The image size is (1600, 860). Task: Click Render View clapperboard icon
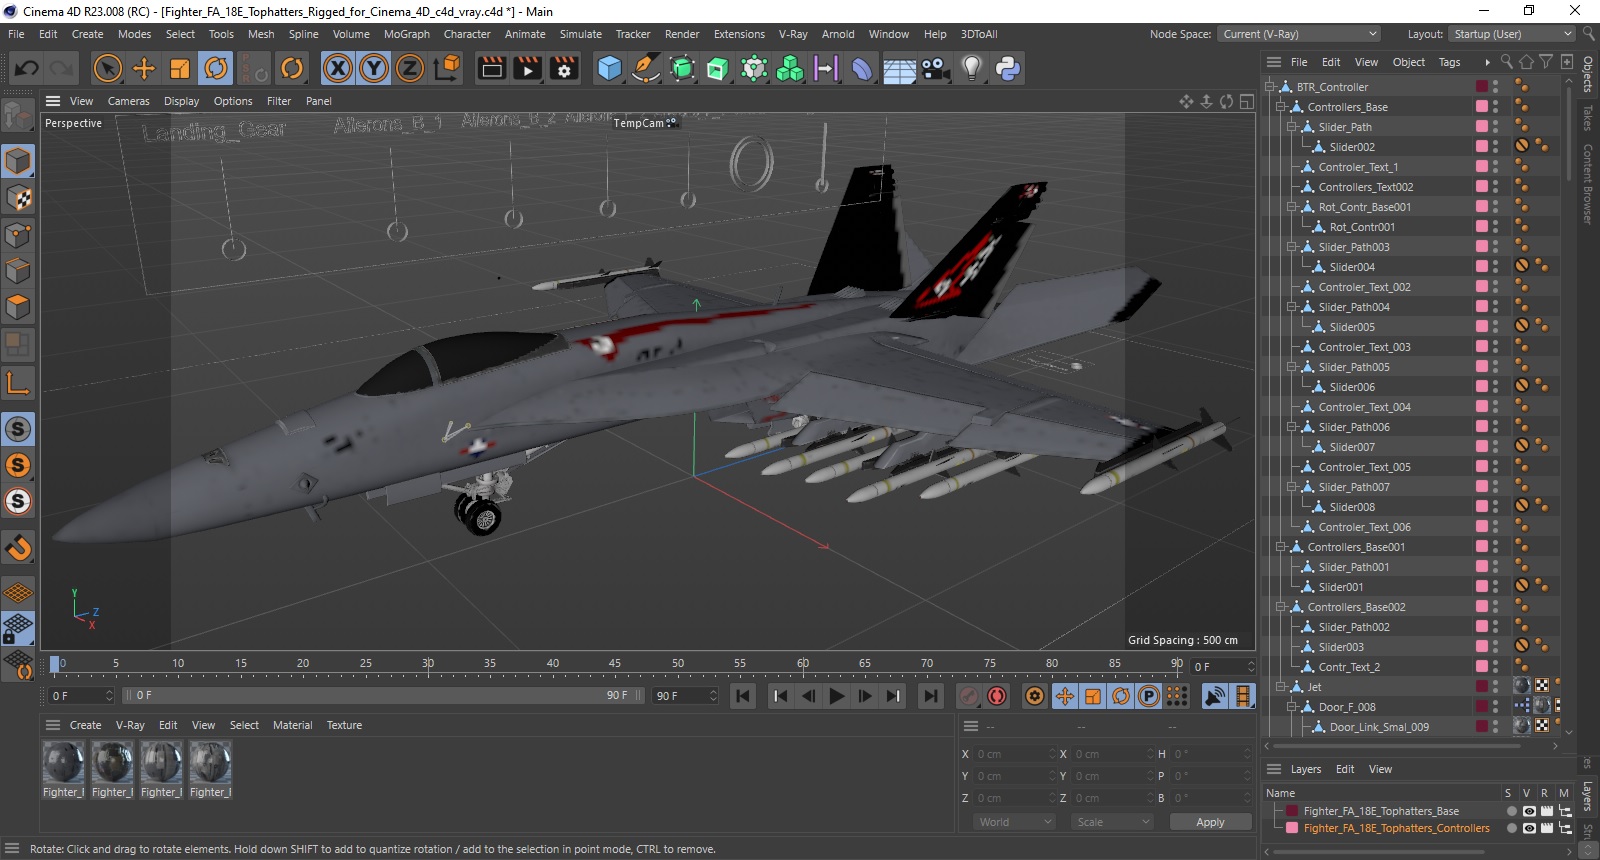tap(492, 68)
